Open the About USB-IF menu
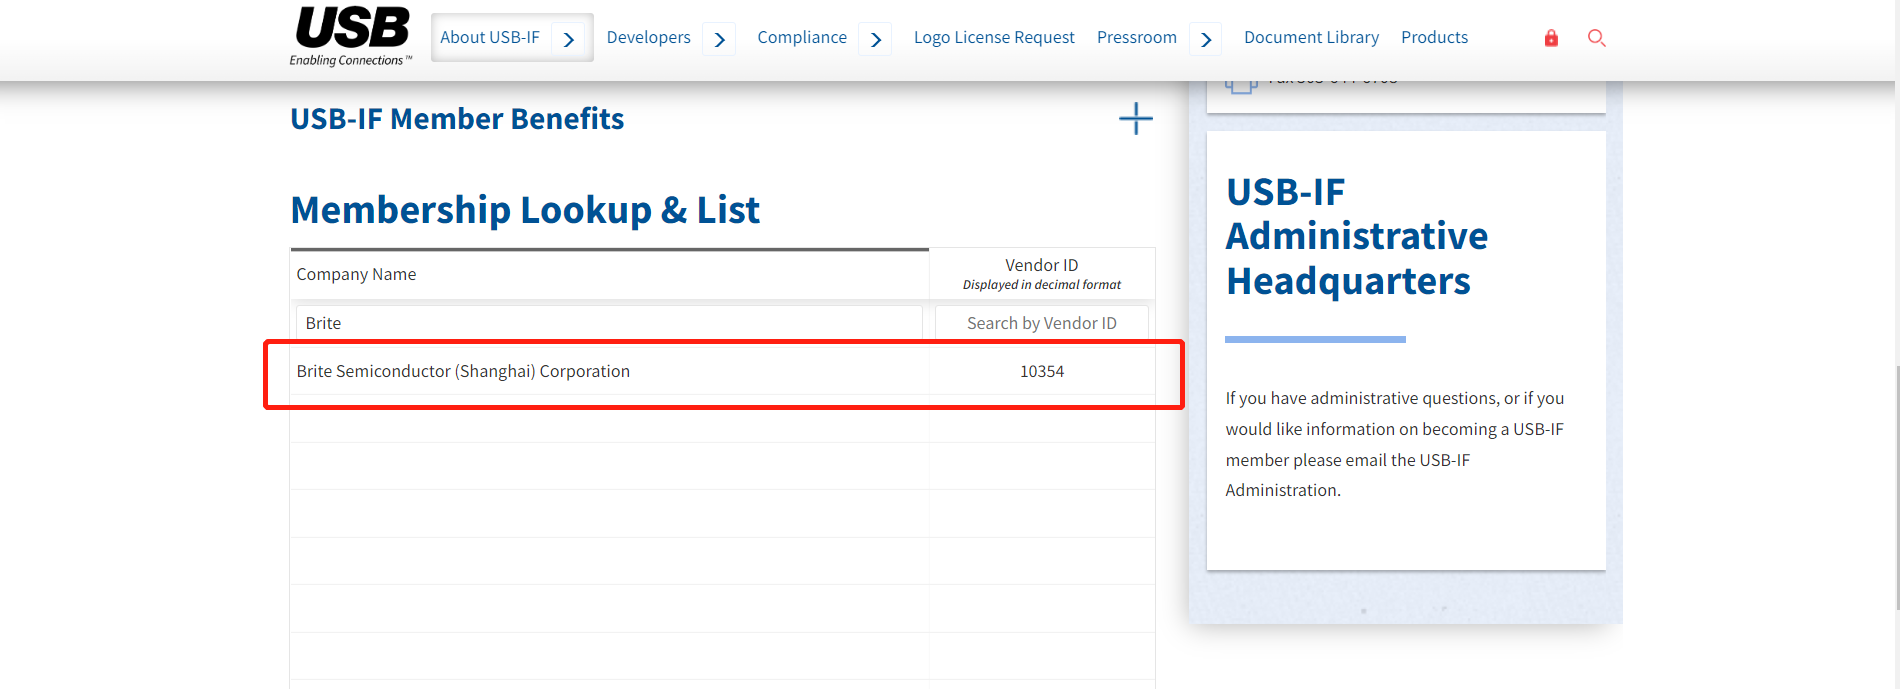This screenshot has width=1900, height=689. pos(489,37)
